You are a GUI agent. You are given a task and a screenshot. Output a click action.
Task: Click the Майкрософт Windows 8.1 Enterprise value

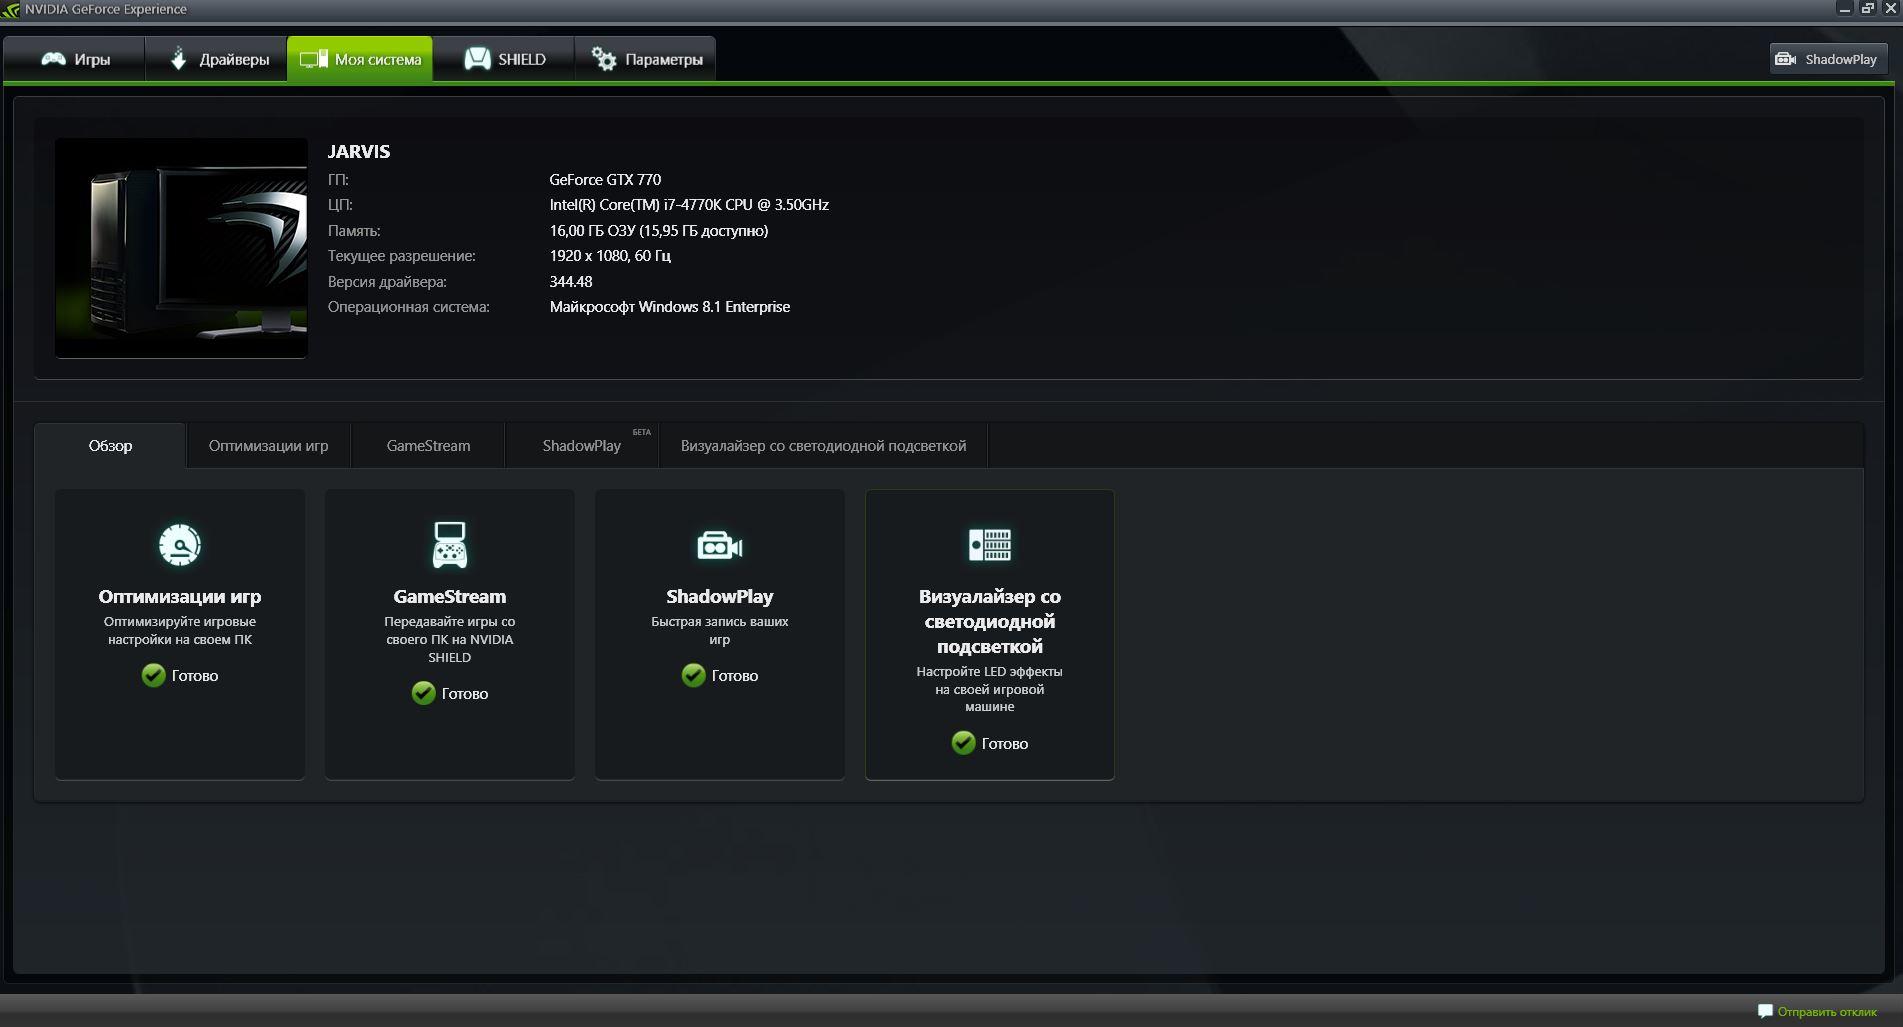[670, 307]
